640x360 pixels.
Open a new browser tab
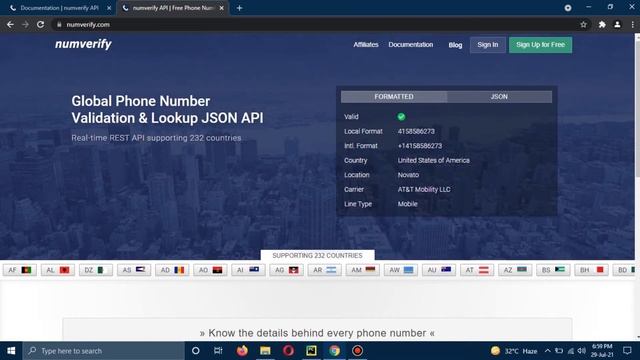click(x=240, y=8)
